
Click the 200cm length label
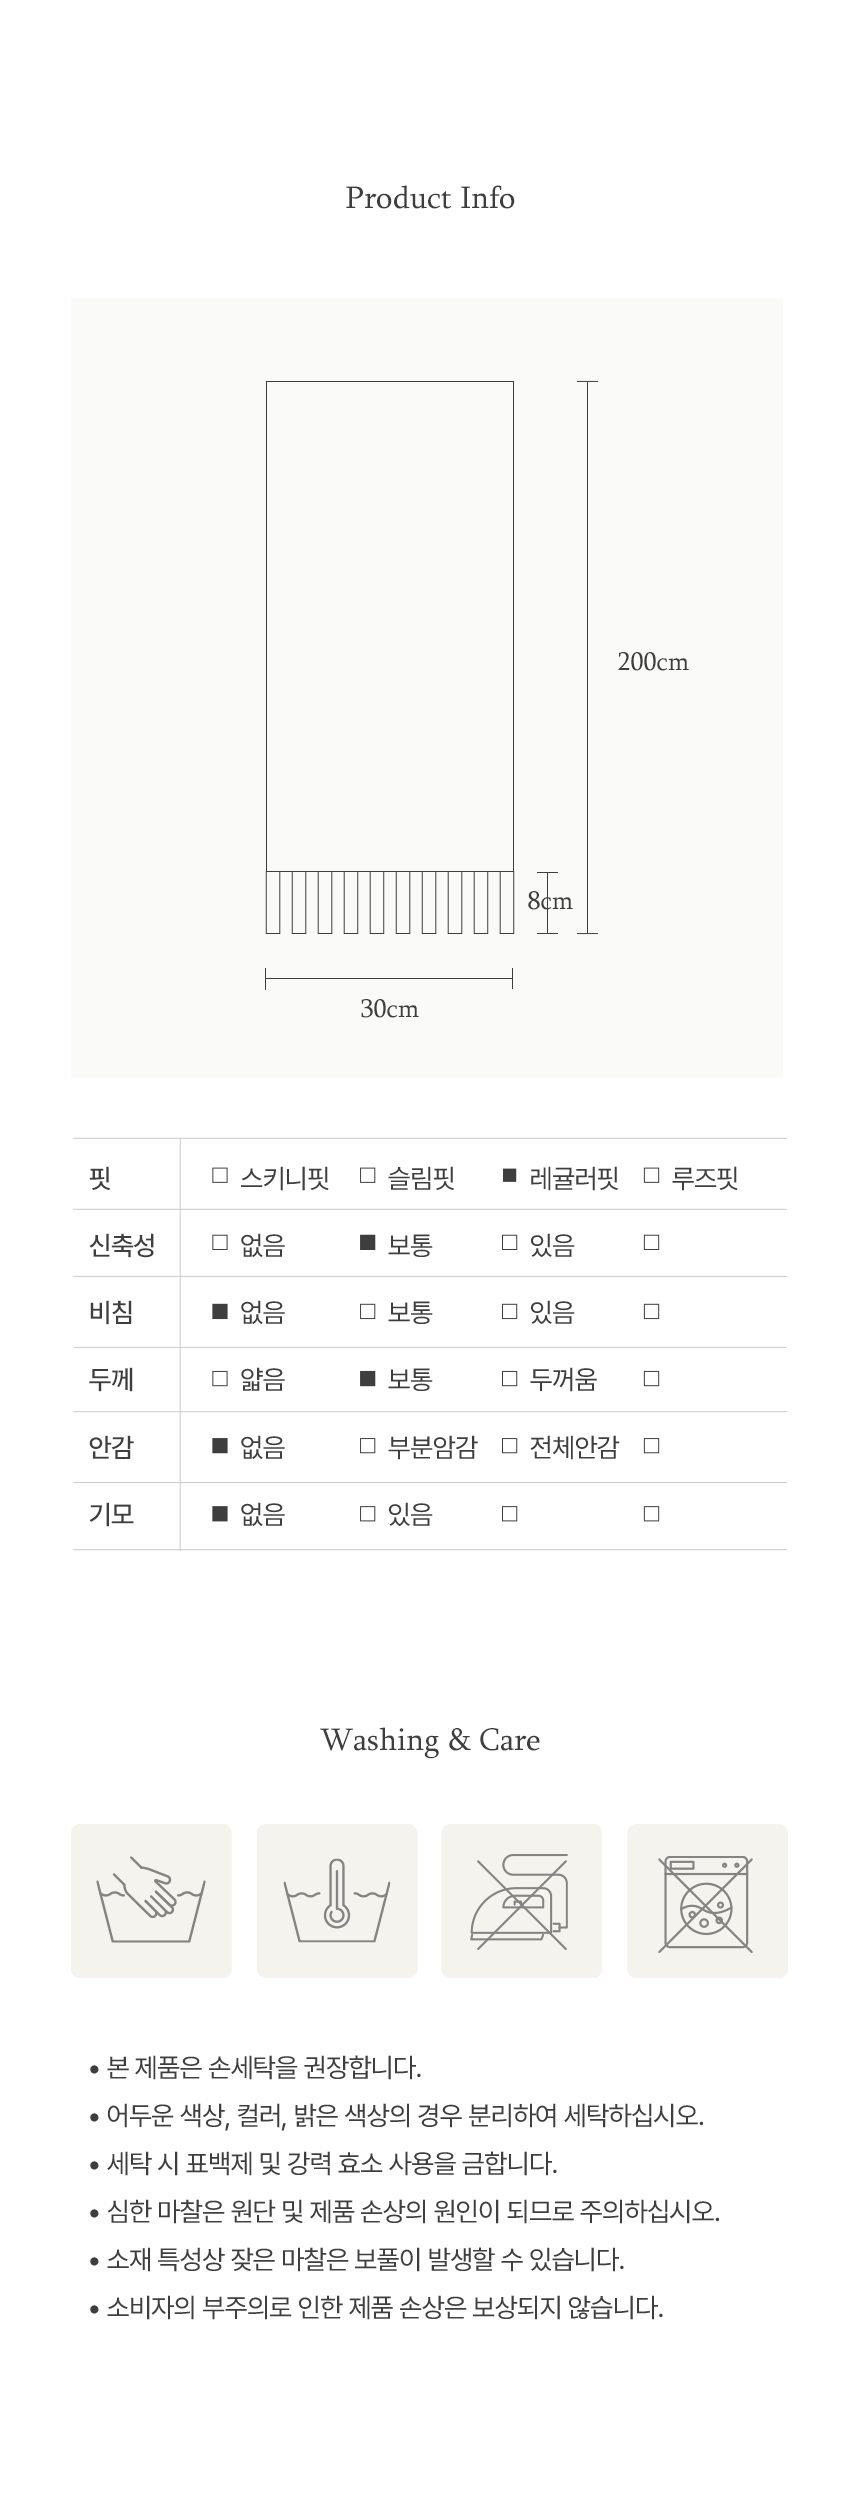652,662
